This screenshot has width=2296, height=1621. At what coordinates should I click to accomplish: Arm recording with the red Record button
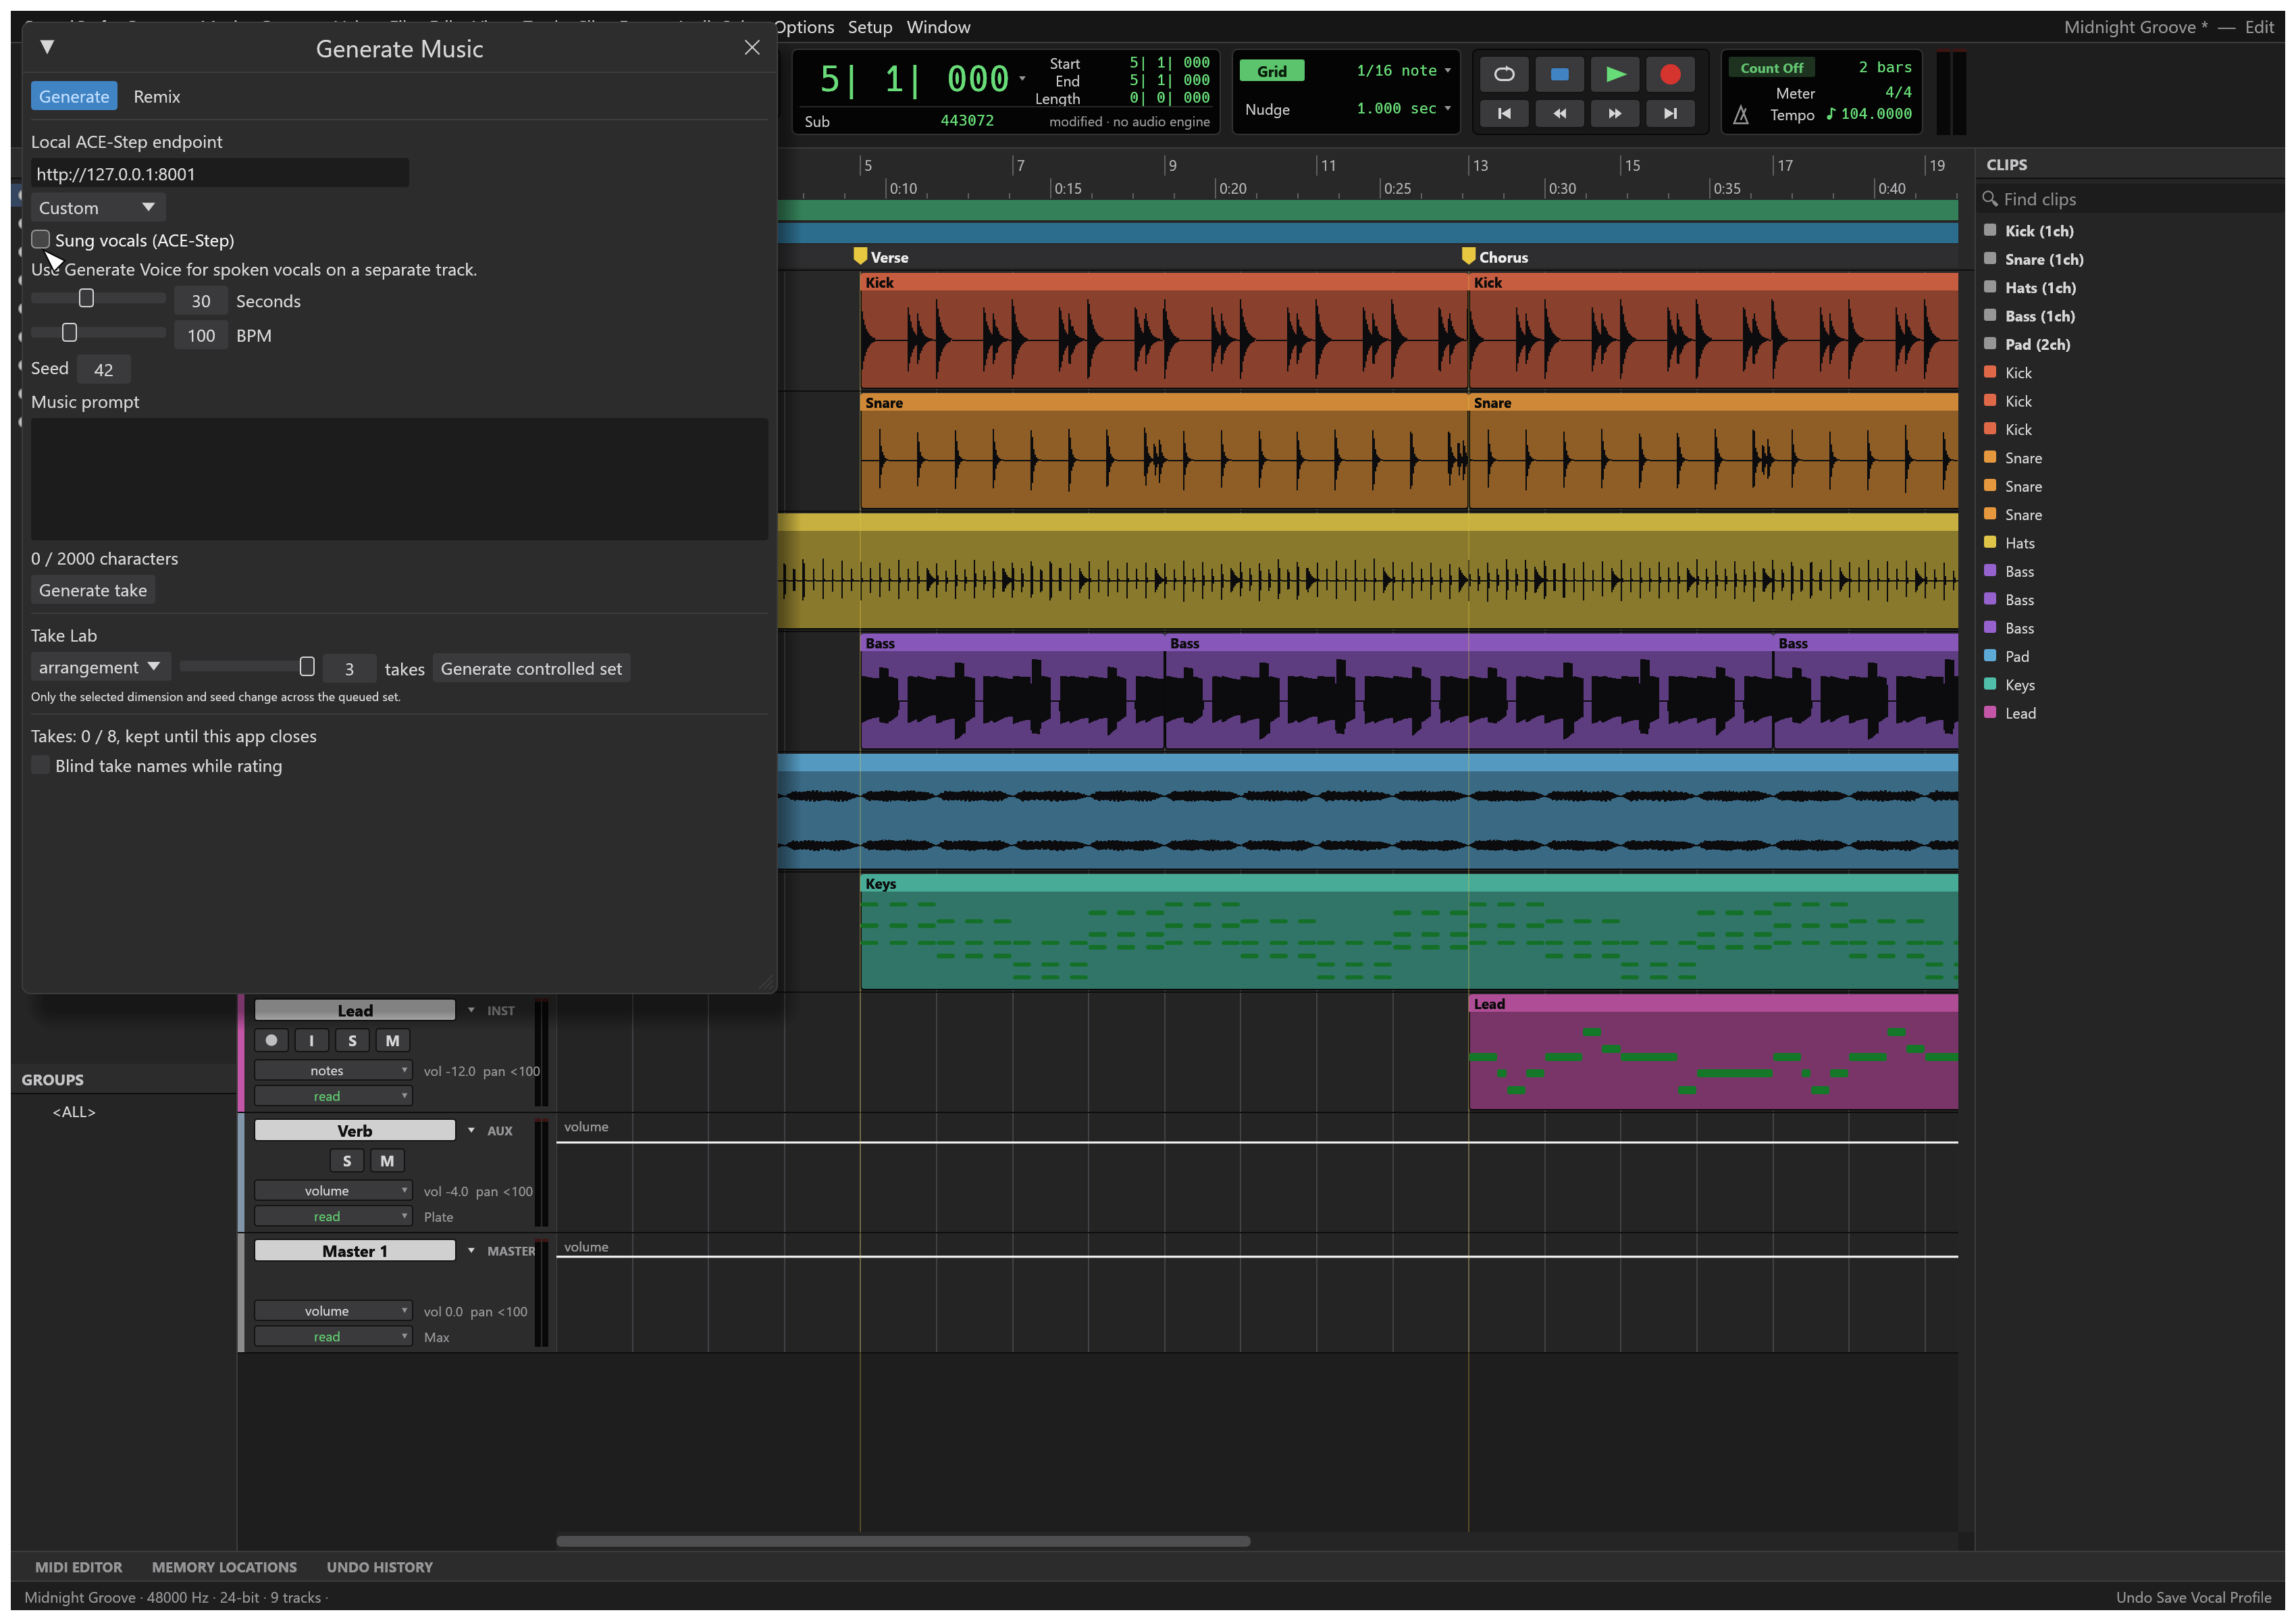[1670, 74]
